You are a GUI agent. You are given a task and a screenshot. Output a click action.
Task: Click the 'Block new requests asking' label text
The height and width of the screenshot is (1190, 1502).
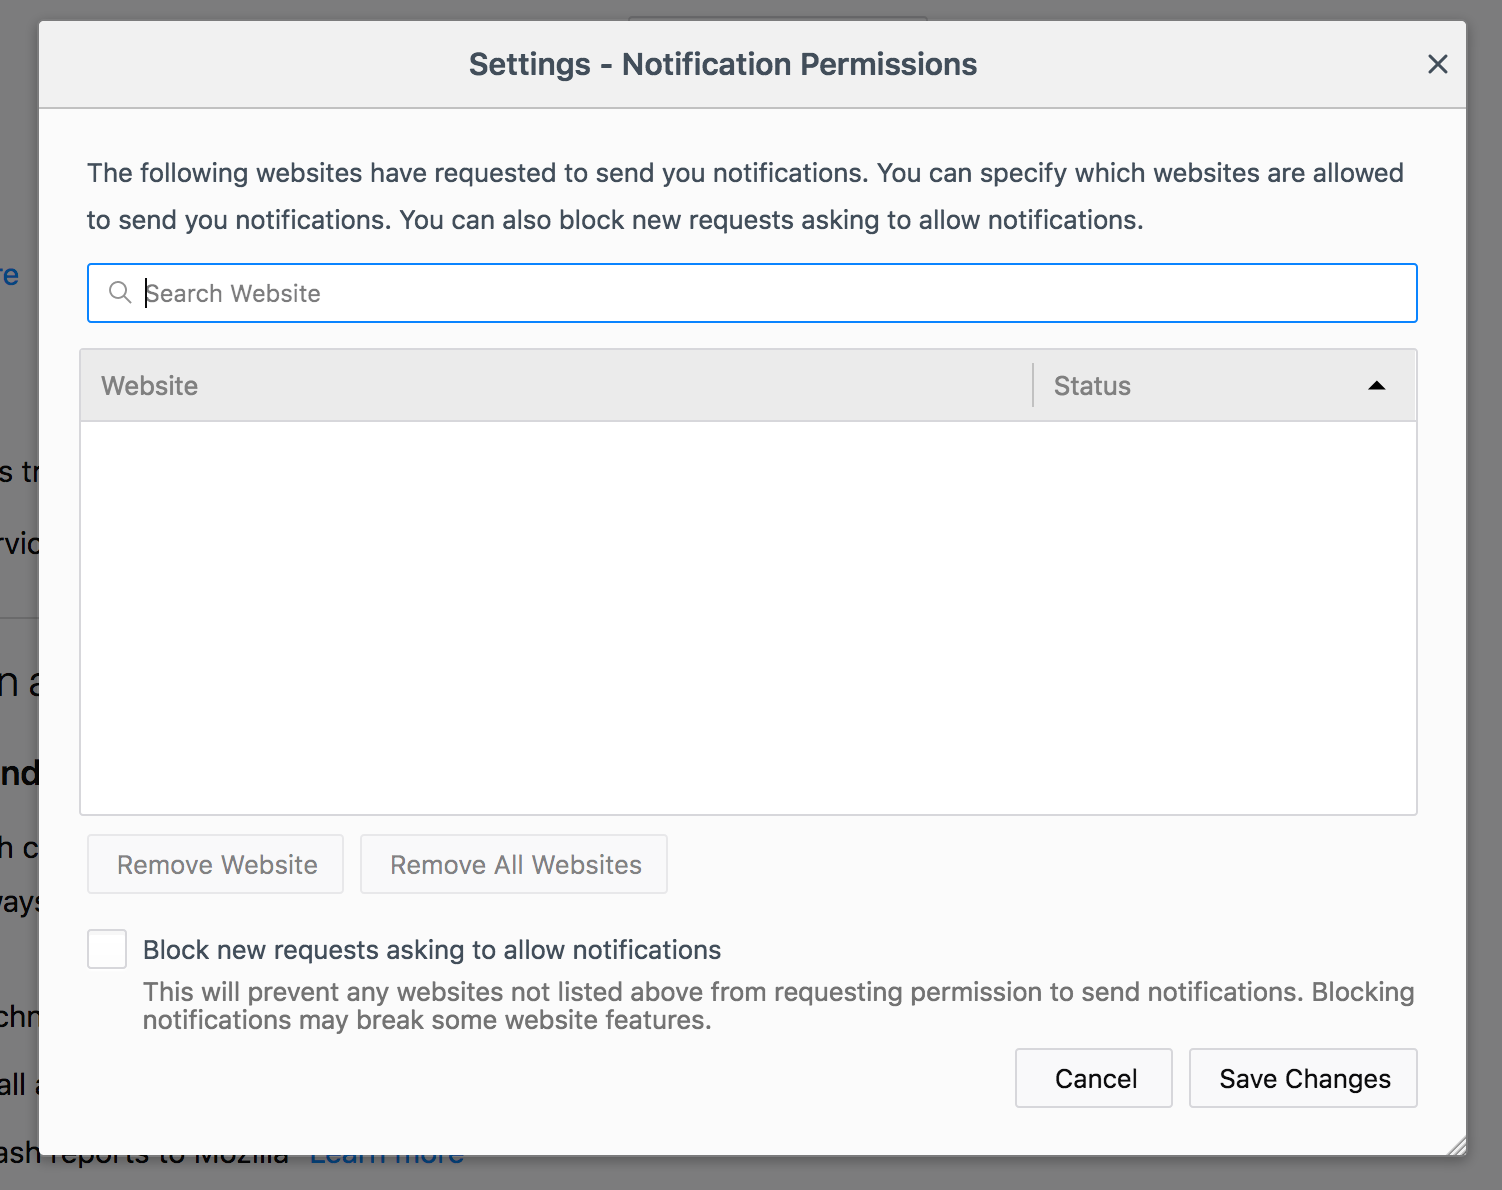click(x=431, y=950)
